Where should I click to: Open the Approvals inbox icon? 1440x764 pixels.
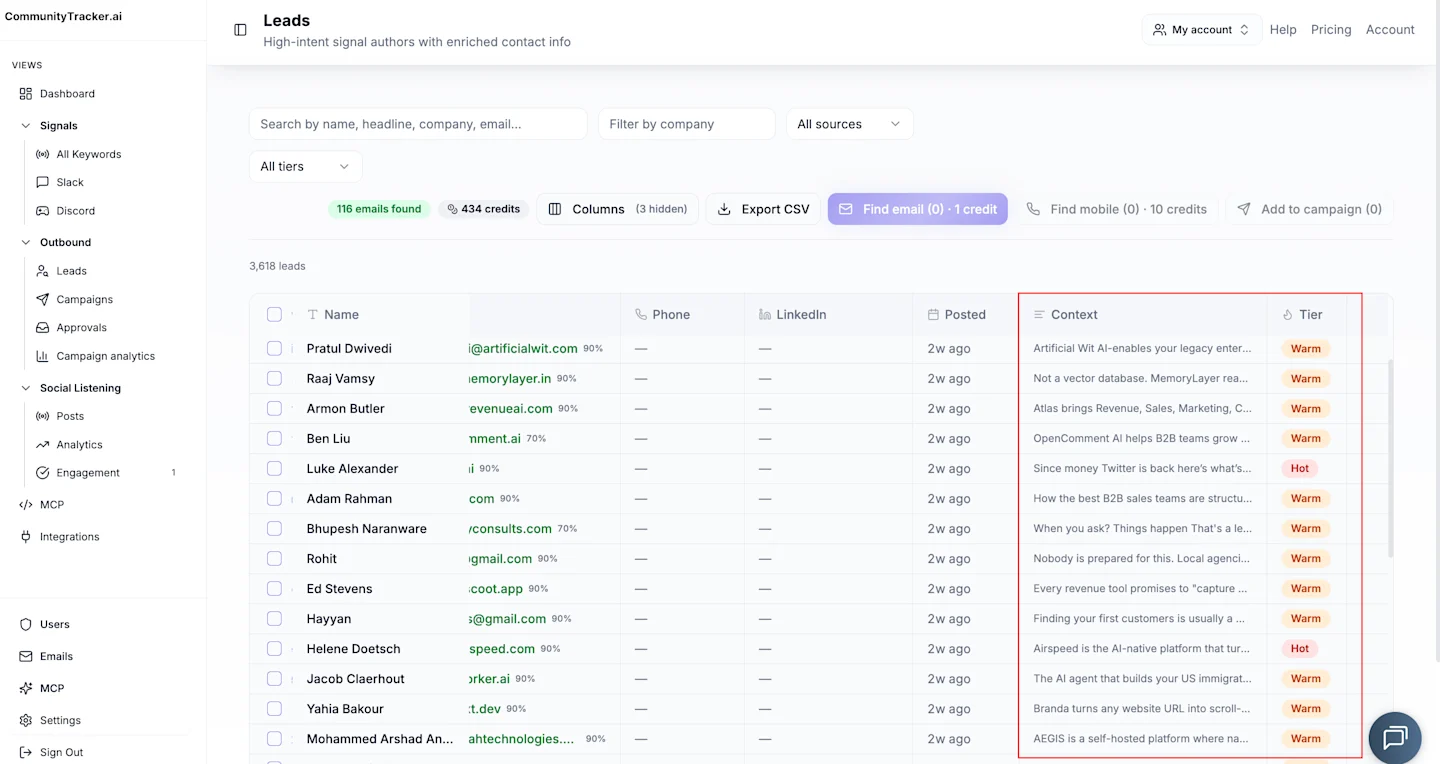click(x=42, y=328)
